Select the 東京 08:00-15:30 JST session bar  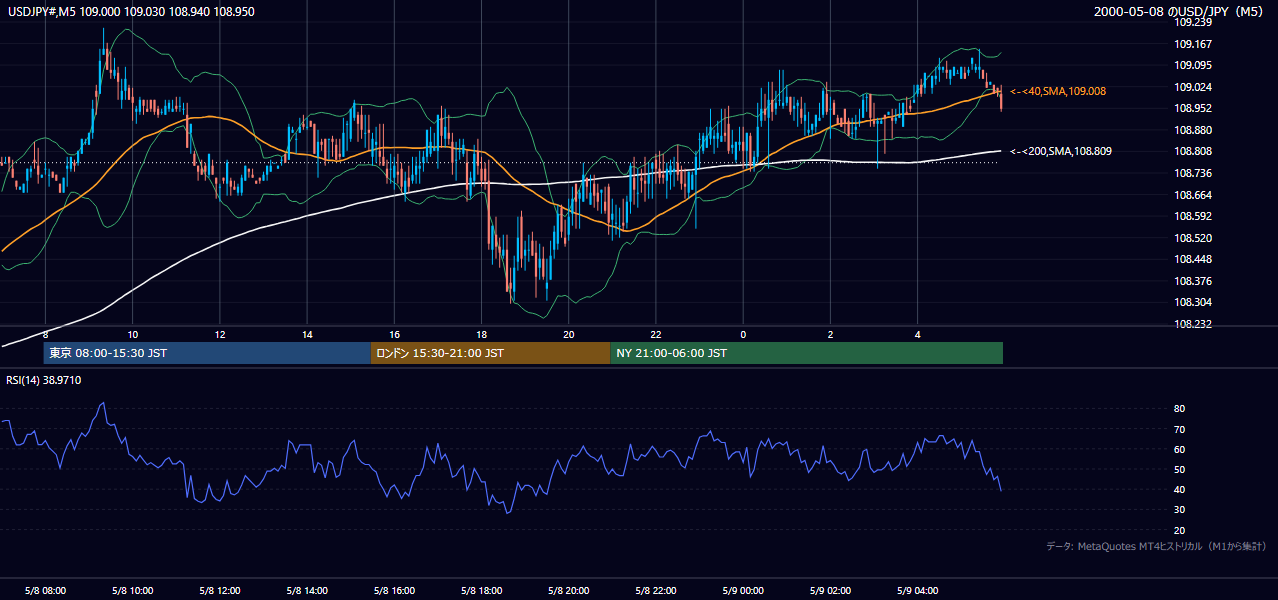pyautogui.click(x=207, y=353)
